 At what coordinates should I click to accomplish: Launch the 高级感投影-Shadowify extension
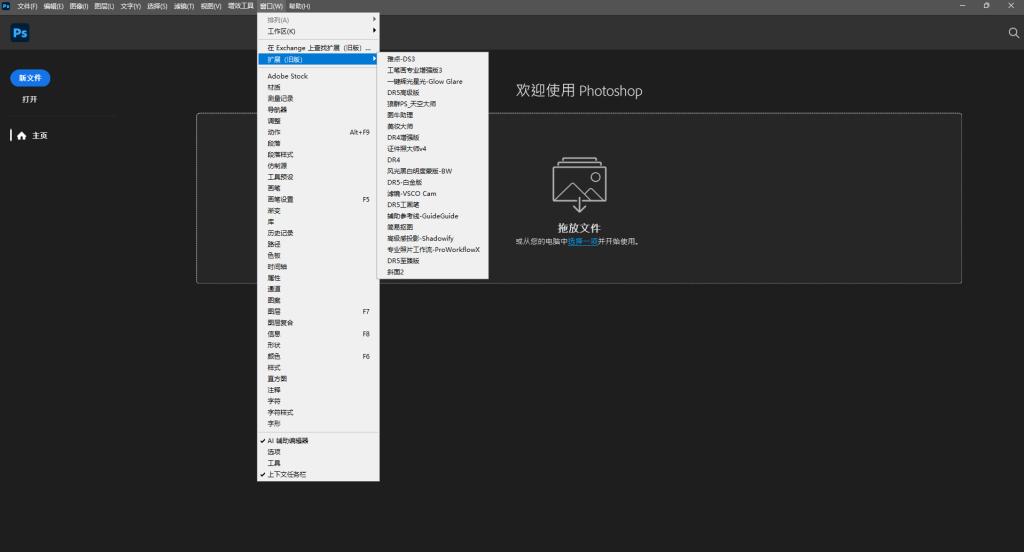(x=433, y=238)
